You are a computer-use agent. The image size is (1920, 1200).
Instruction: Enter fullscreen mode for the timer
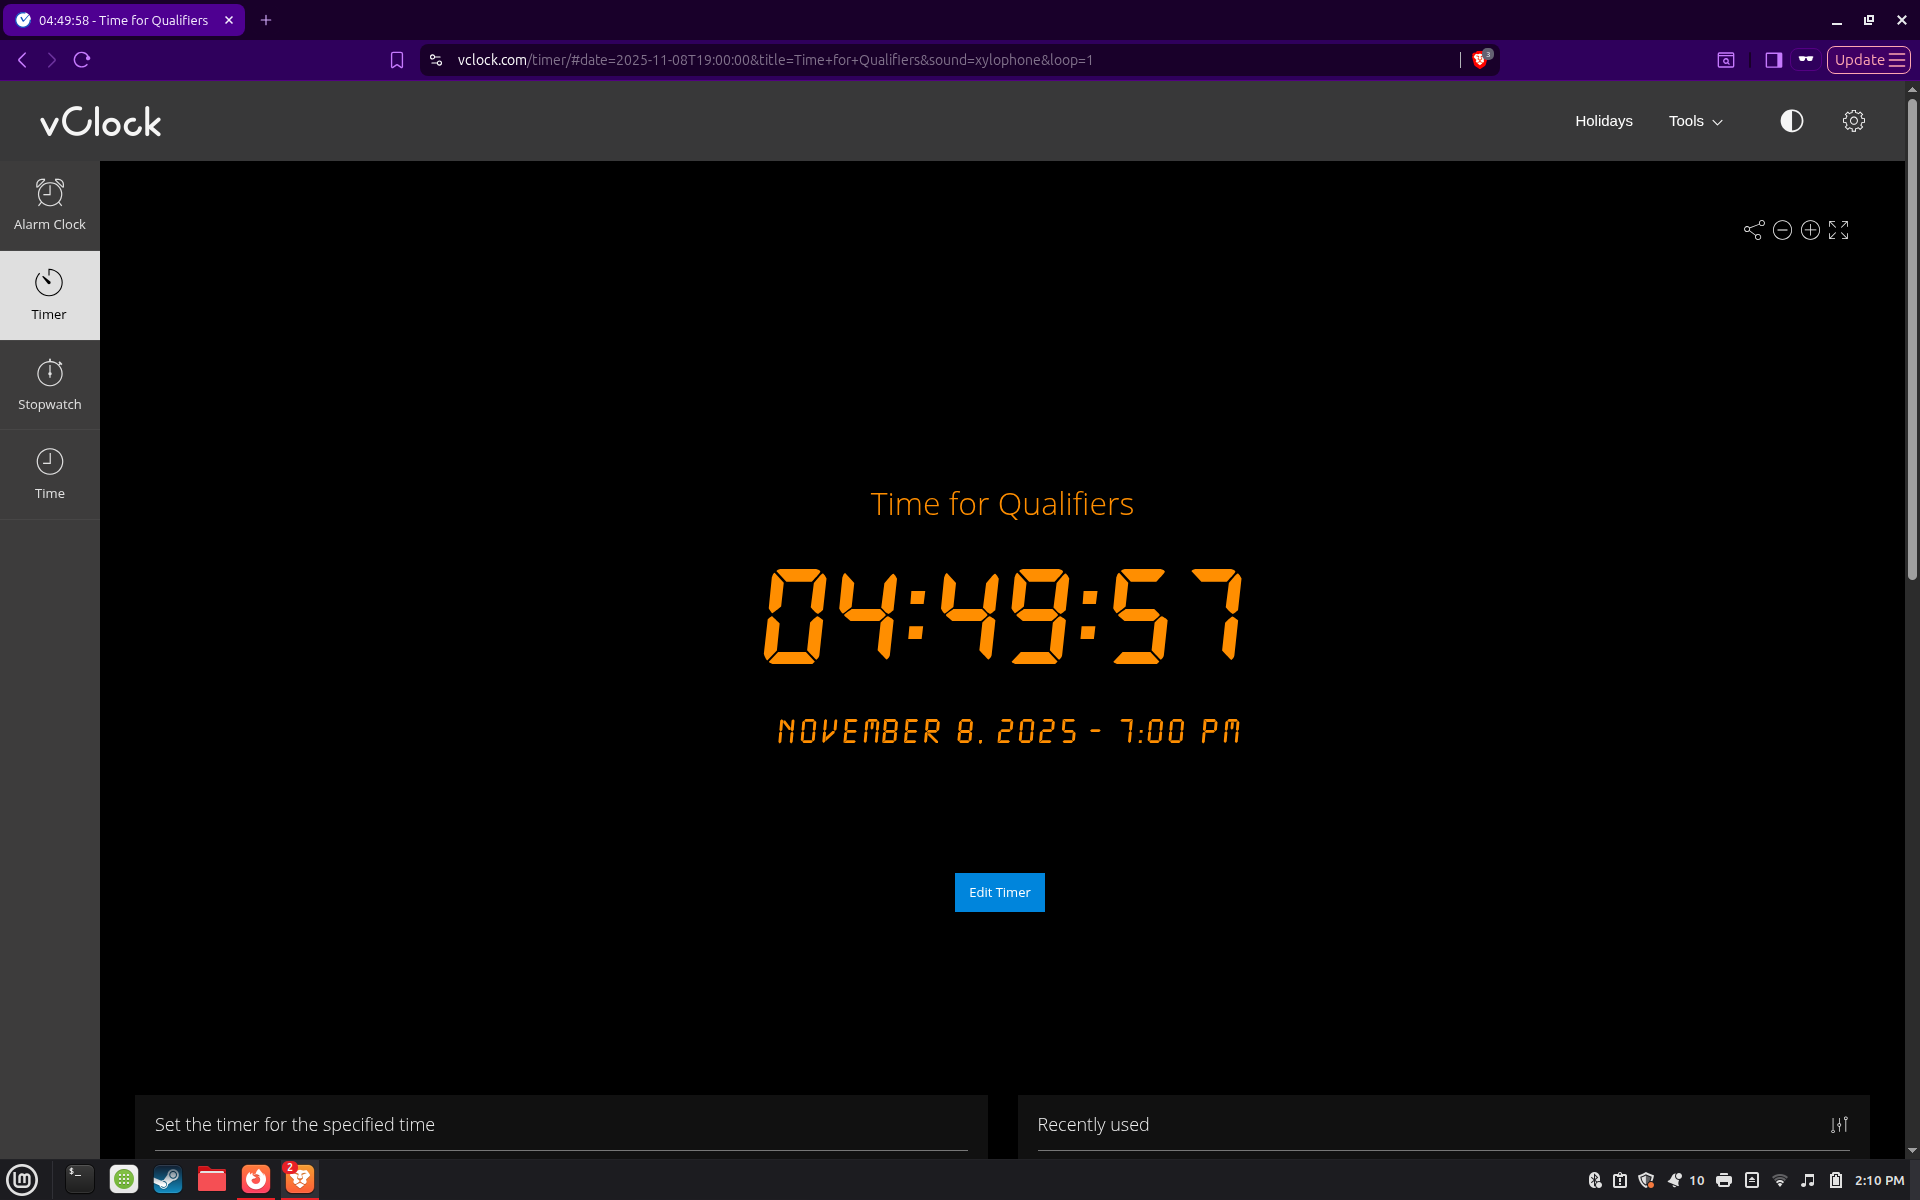pyautogui.click(x=1838, y=231)
